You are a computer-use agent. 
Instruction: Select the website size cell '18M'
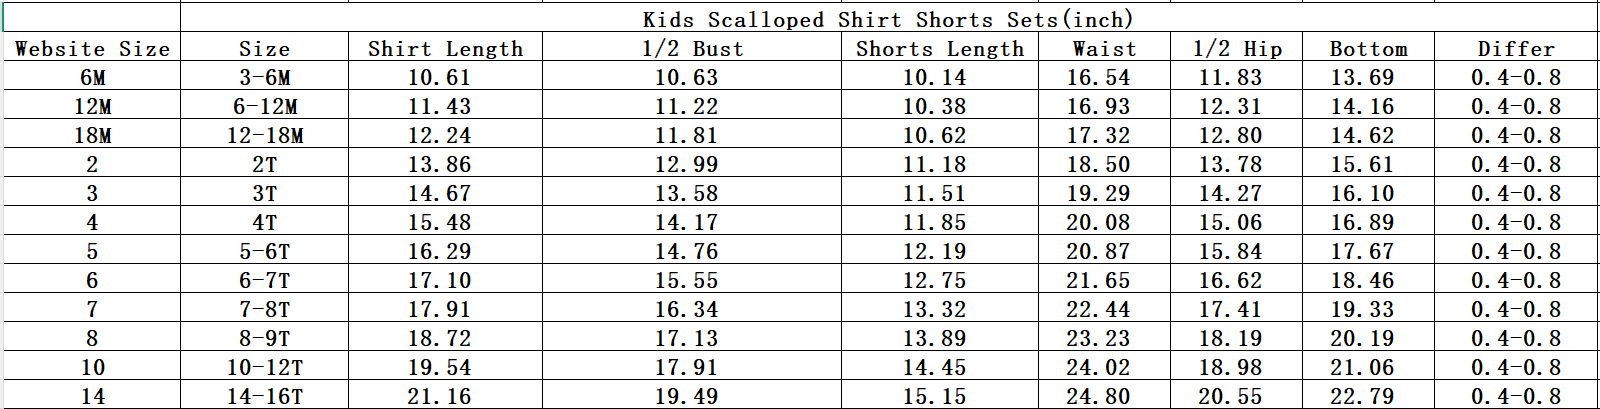coord(92,135)
